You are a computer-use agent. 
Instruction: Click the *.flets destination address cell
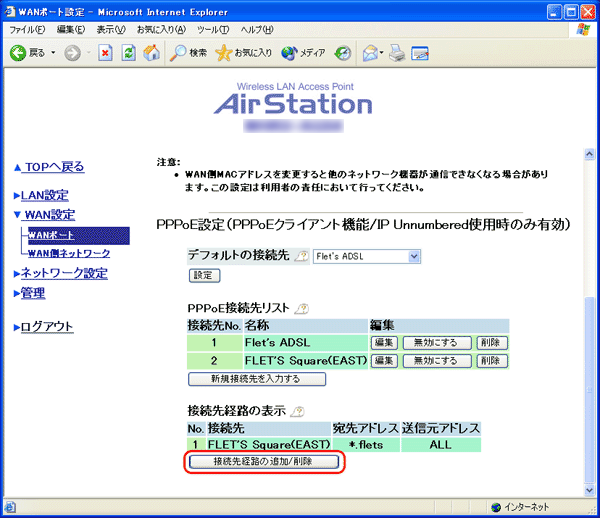click(x=366, y=445)
